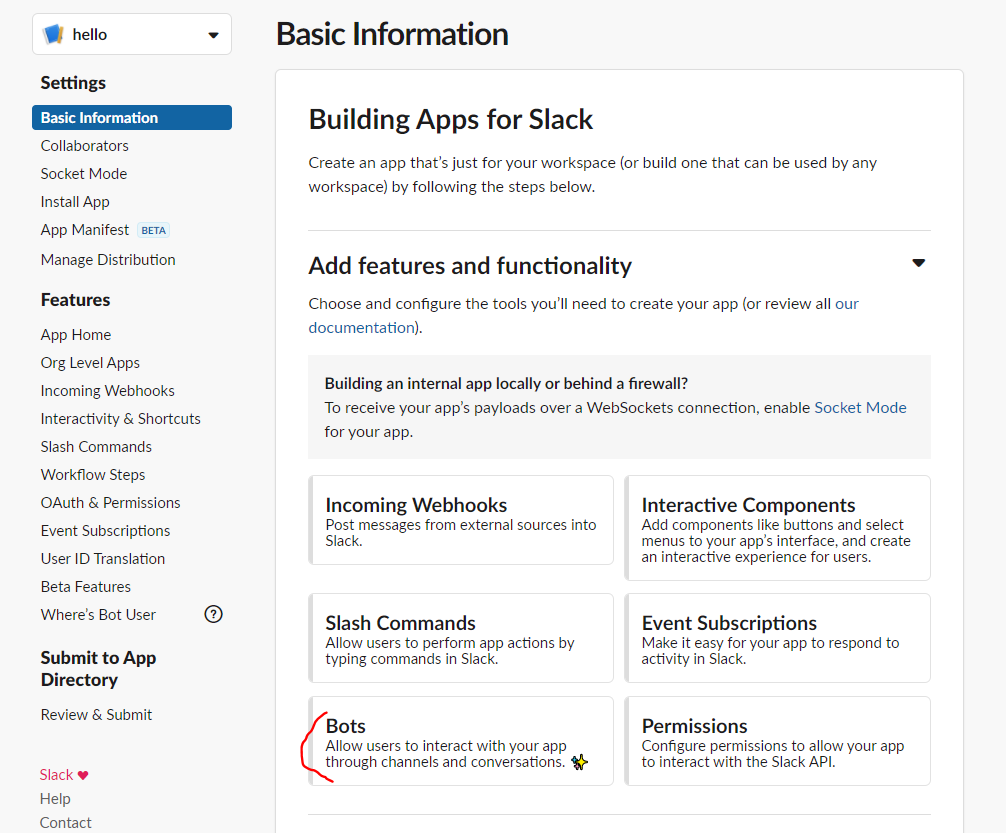Click the Features section heading
Image resolution: width=1006 pixels, height=833 pixels.
tap(75, 300)
